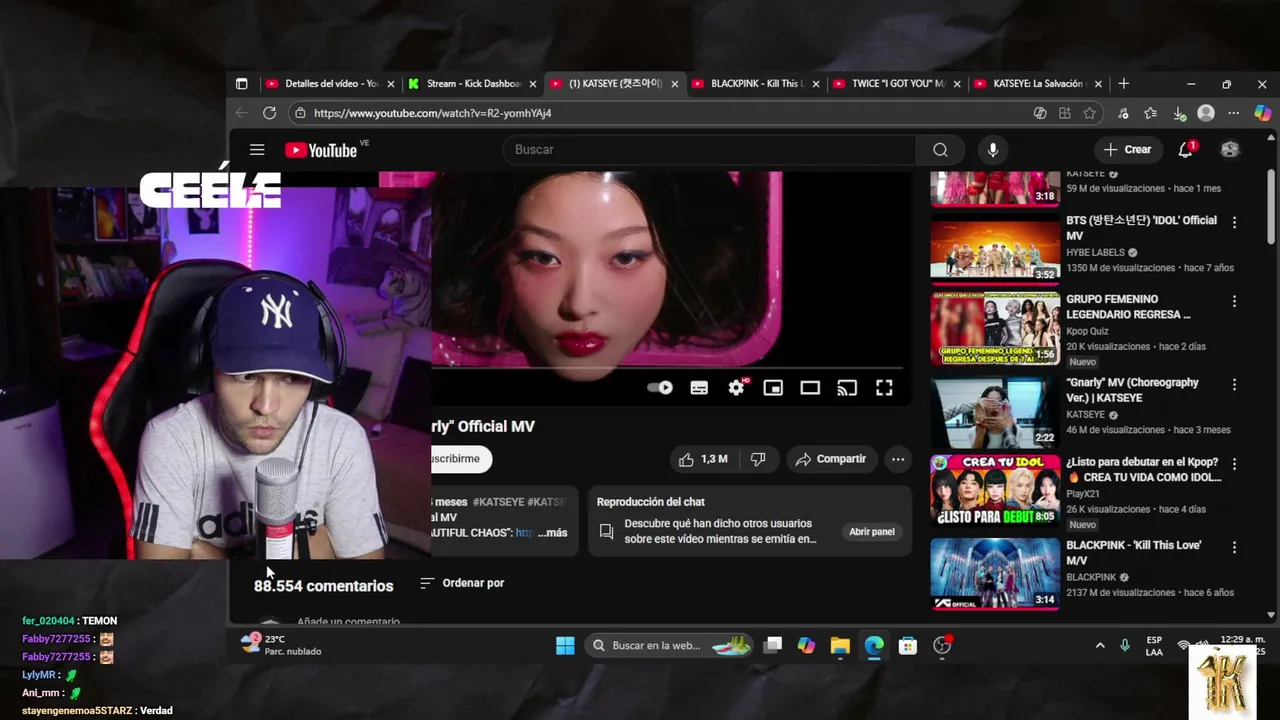Enter fullscreen on the video player
Screen dimensions: 1280x720
pyautogui.click(x=884, y=388)
